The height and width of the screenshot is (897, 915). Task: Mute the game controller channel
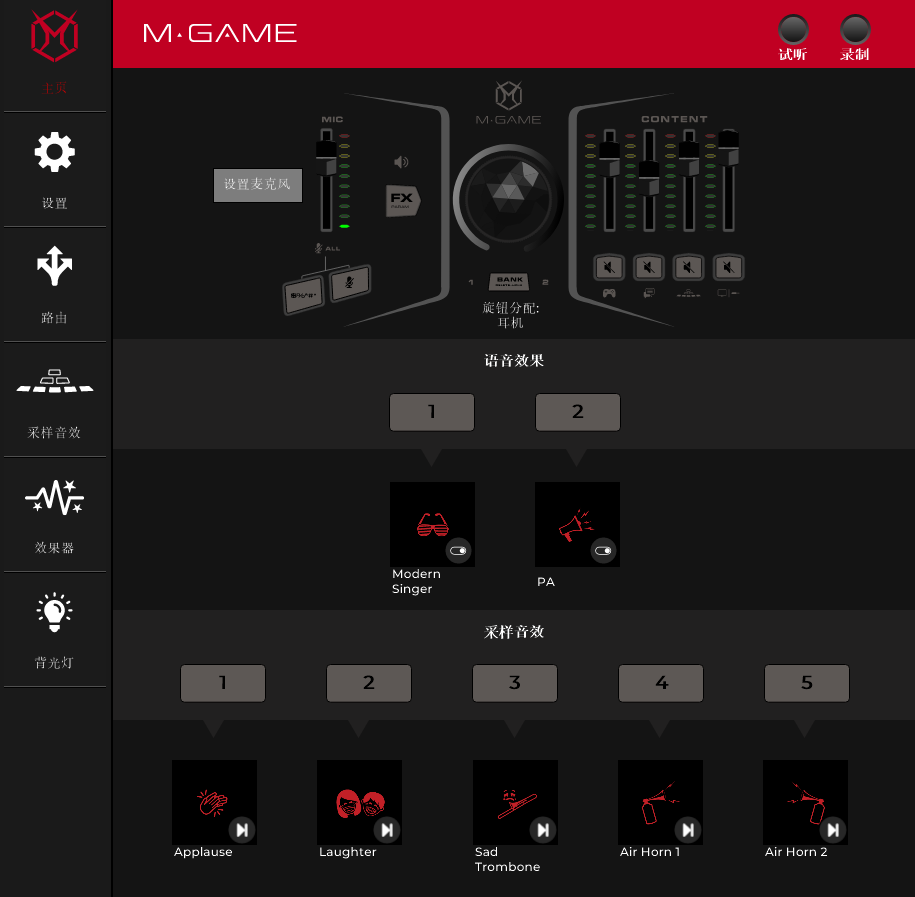point(609,268)
